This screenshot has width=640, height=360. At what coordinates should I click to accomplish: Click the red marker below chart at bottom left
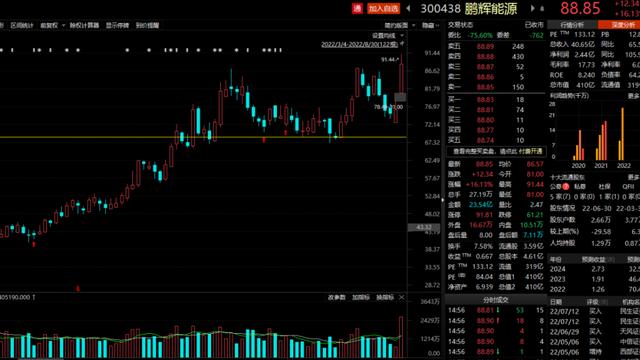coord(78,289)
